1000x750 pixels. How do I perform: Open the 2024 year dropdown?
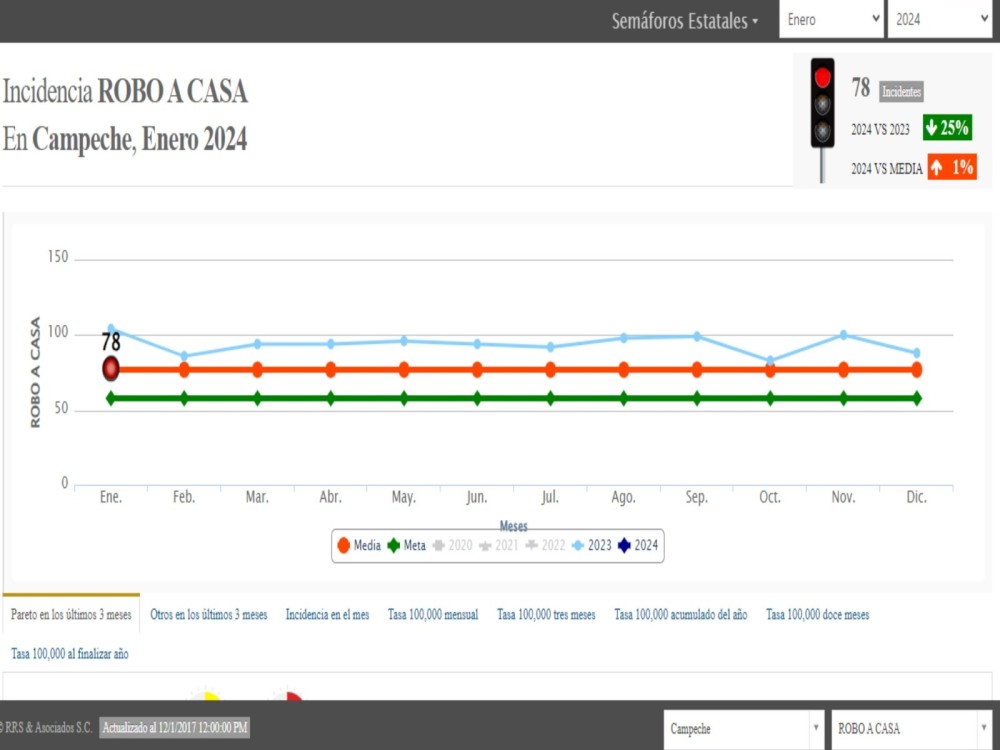[x=938, y=20]
